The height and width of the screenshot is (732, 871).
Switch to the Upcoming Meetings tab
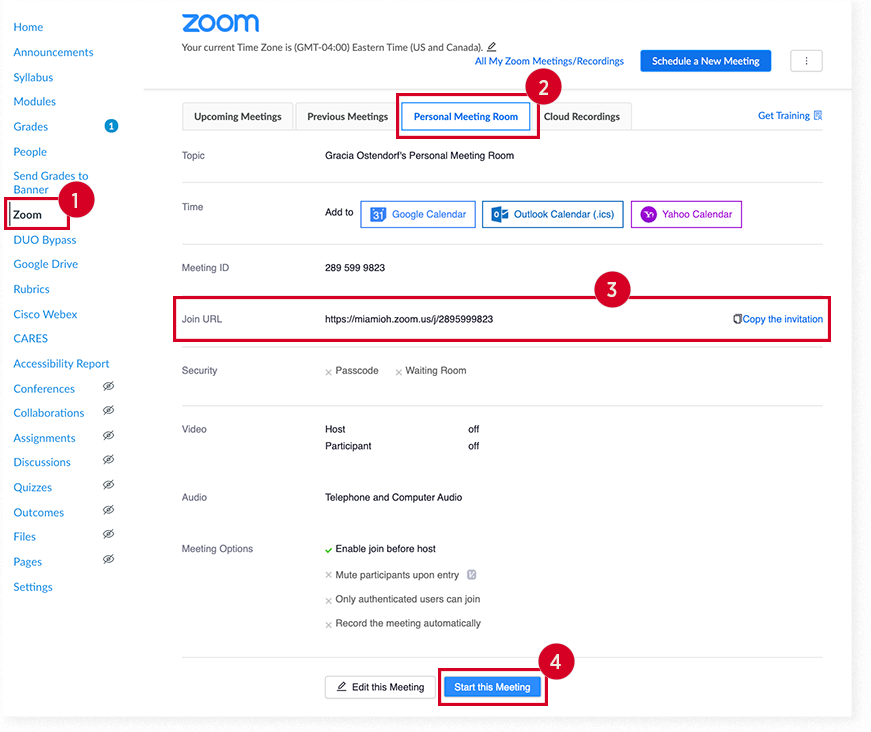pyautogui.click(x=238, y=117)
